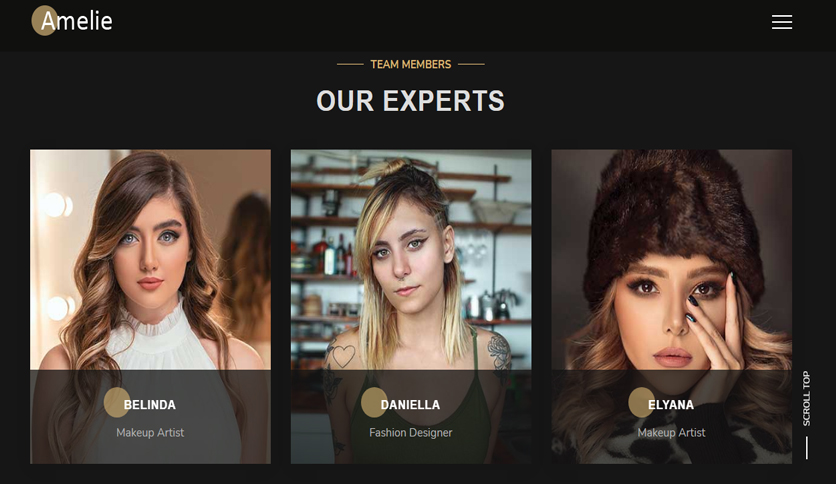The image size is (836, 484).
Task: Click the Amelie logo
Action: [72, 21]
